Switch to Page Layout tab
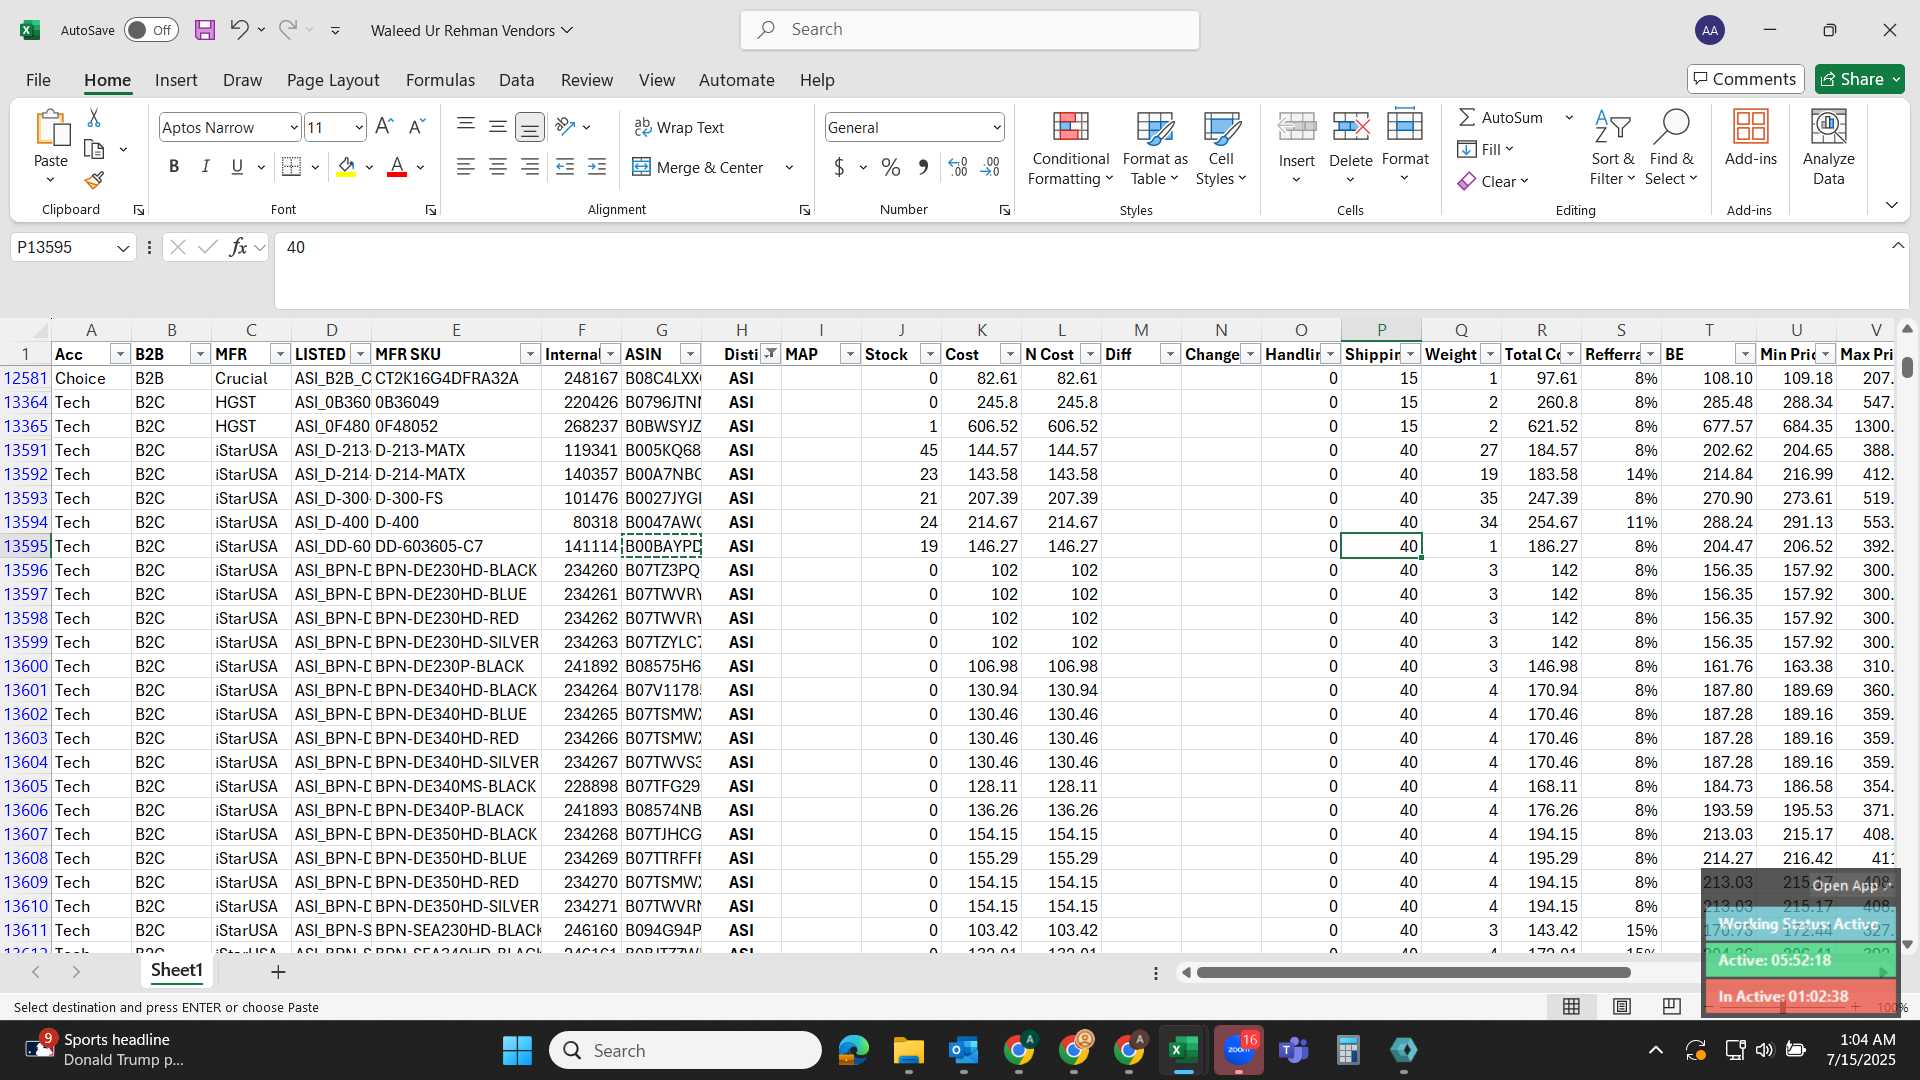The height and width of the screenshot is (1080, 1920). (x=333, y=80)
